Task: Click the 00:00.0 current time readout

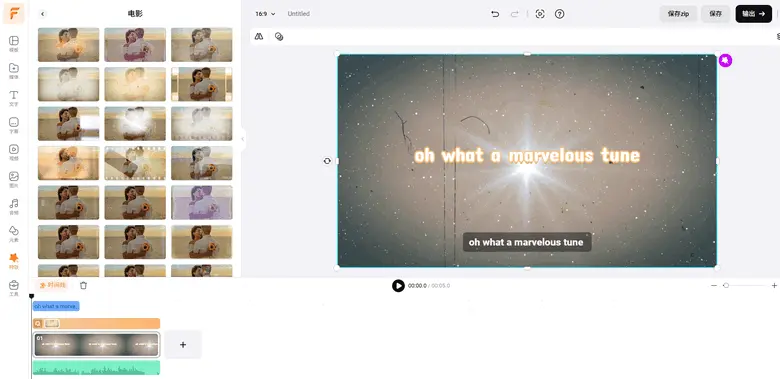Action: click(x=417, y=286)
